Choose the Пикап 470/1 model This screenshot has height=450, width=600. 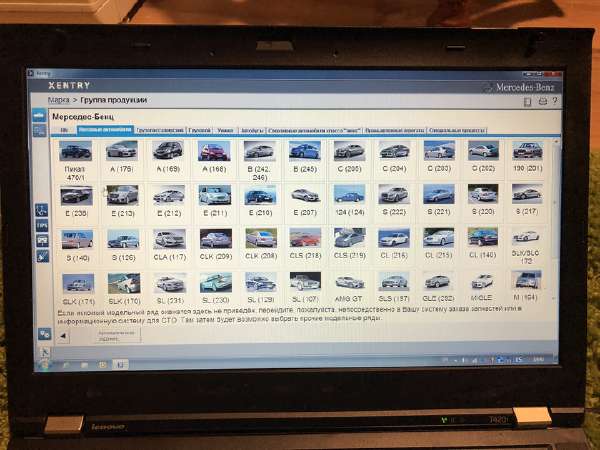click(x=75, y=160)
